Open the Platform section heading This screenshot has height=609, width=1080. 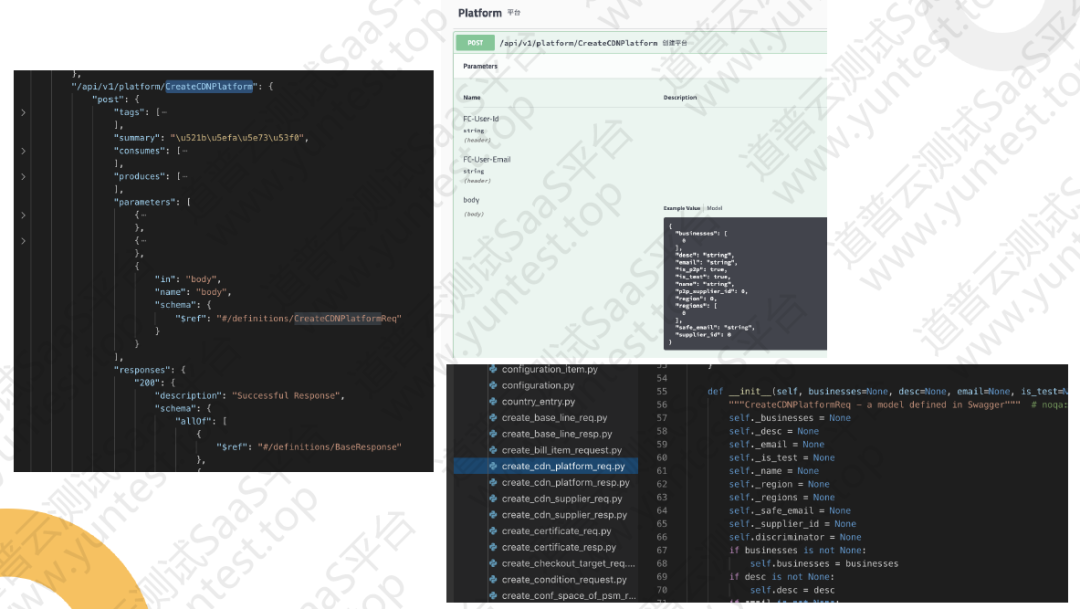click(480, 13)
